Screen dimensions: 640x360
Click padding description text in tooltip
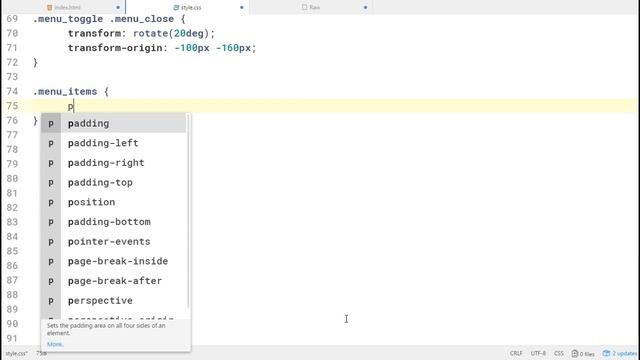pyautogui.click(x=106, y=329)
